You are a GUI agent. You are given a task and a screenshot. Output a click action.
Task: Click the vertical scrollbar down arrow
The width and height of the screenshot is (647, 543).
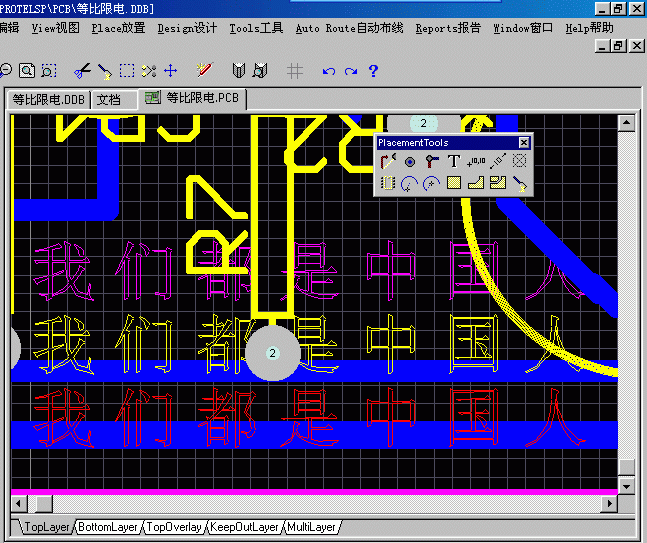click(627, 485)
